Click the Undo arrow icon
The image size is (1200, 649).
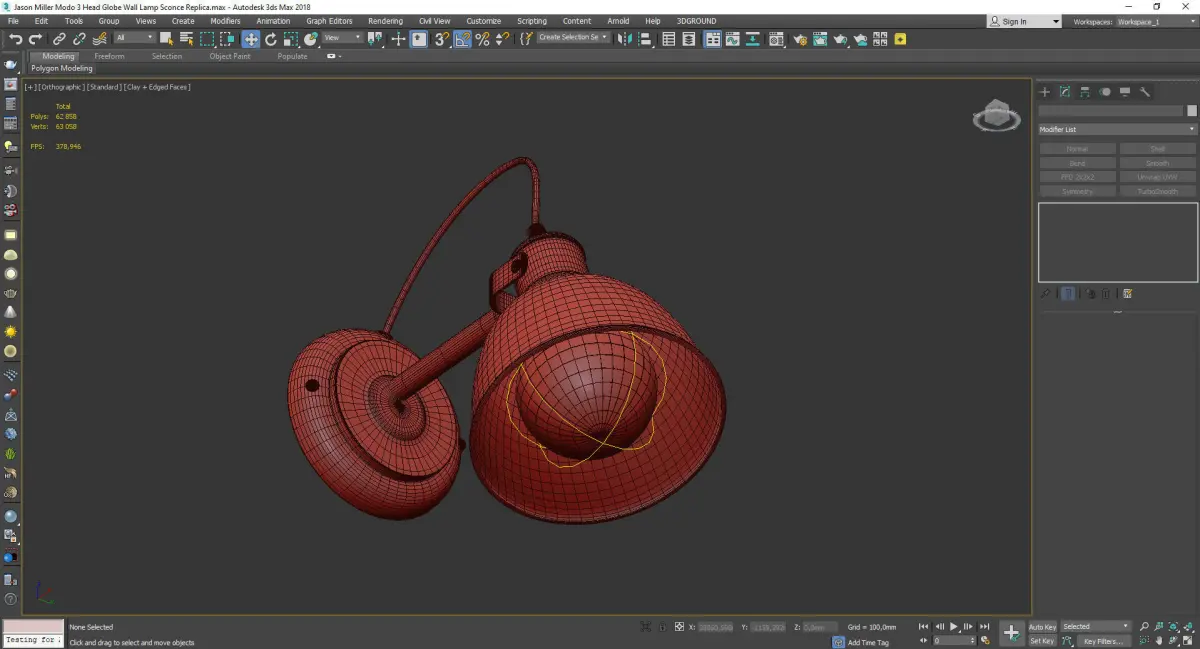pos(15,39)
